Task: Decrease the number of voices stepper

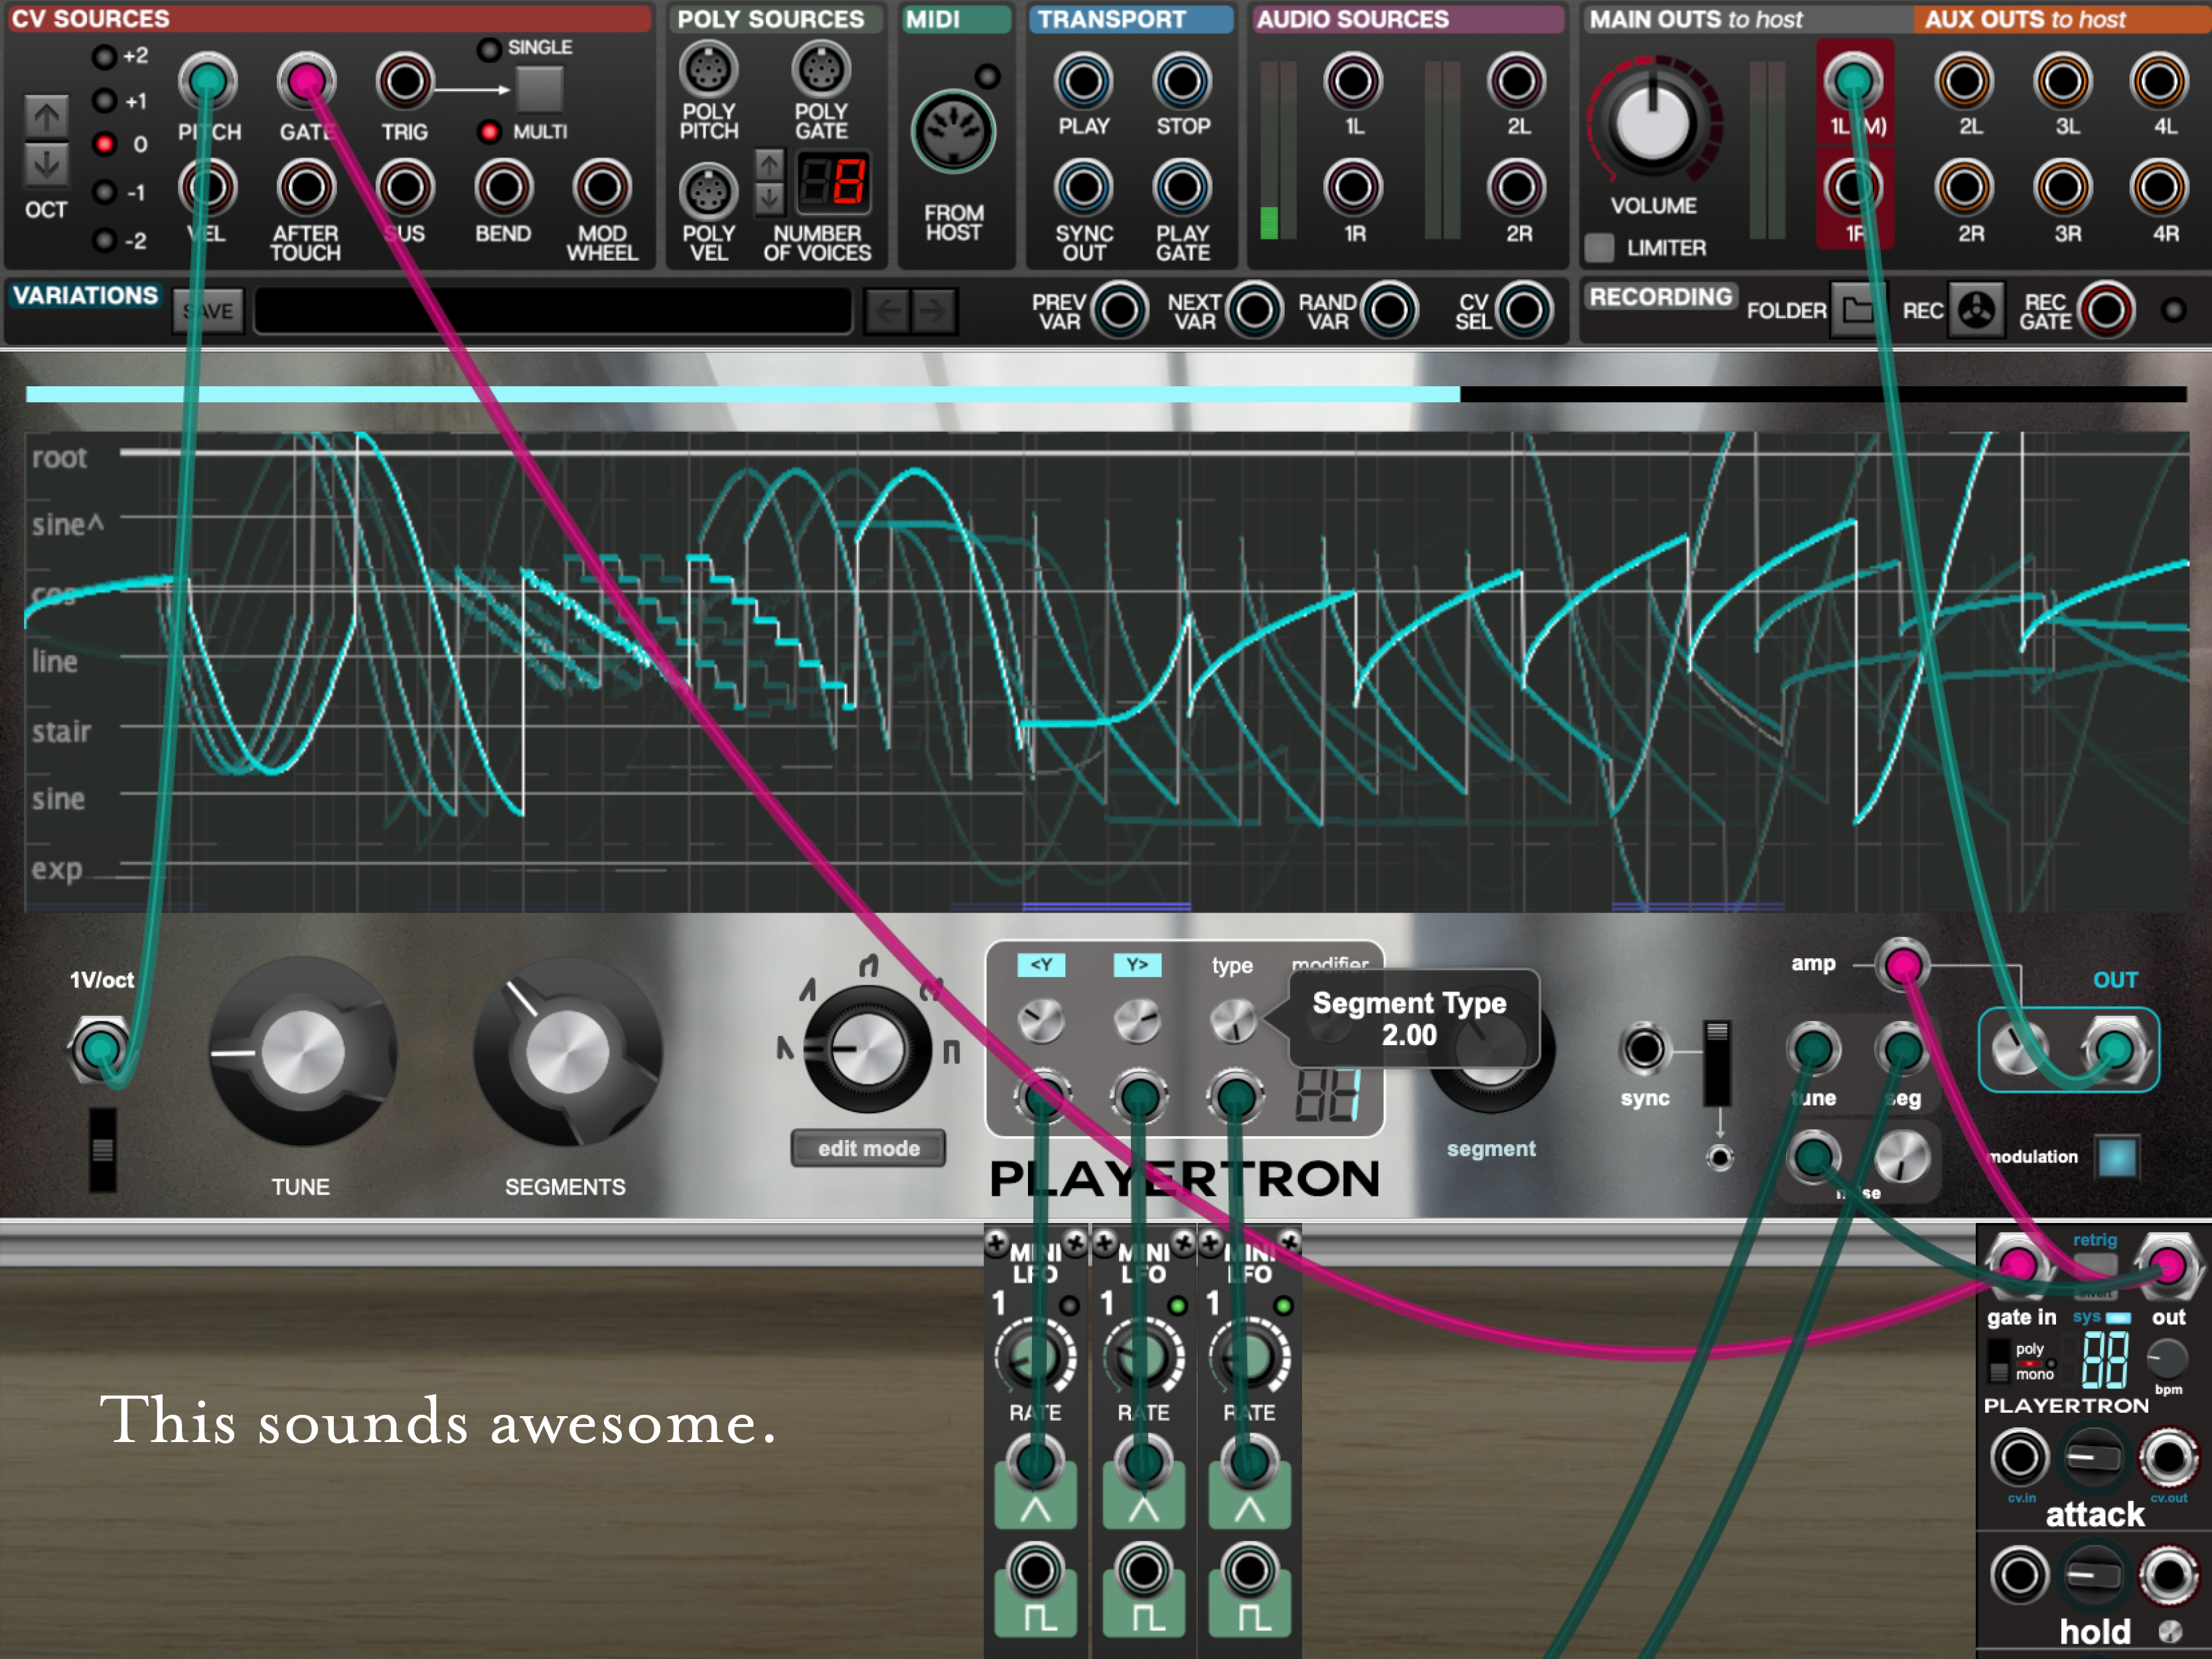Action: pyautogui.click(x=768, y=199)
